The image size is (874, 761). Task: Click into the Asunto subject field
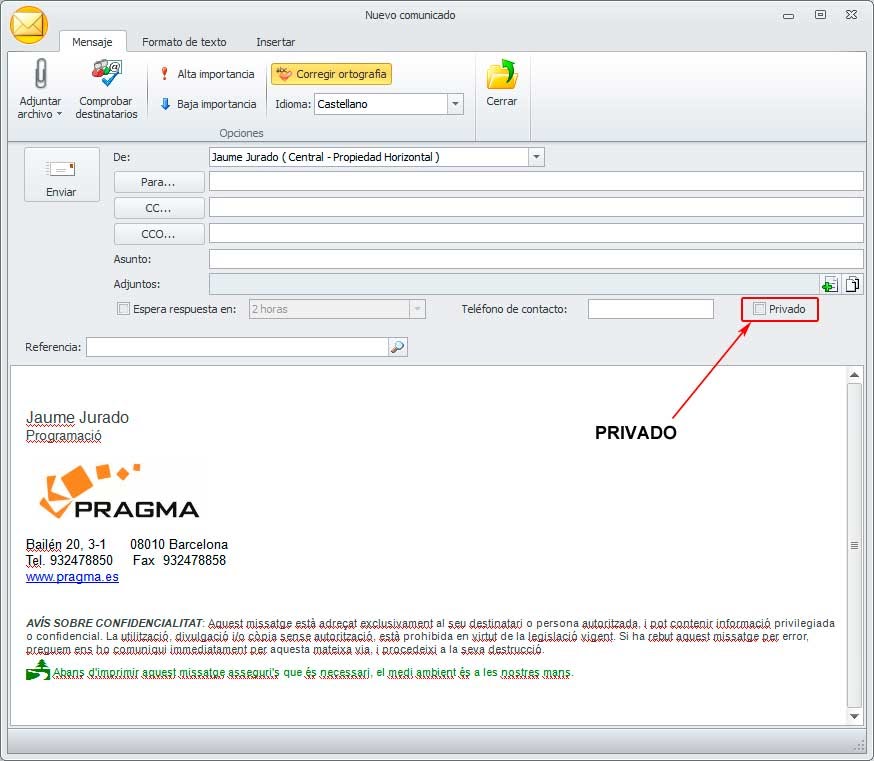(x=536, y=259)
